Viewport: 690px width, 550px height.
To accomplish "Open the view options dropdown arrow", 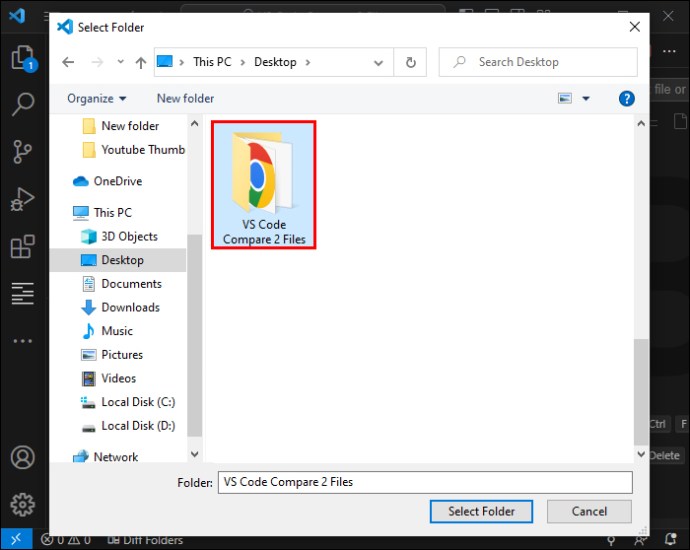I will click(586, 99).
